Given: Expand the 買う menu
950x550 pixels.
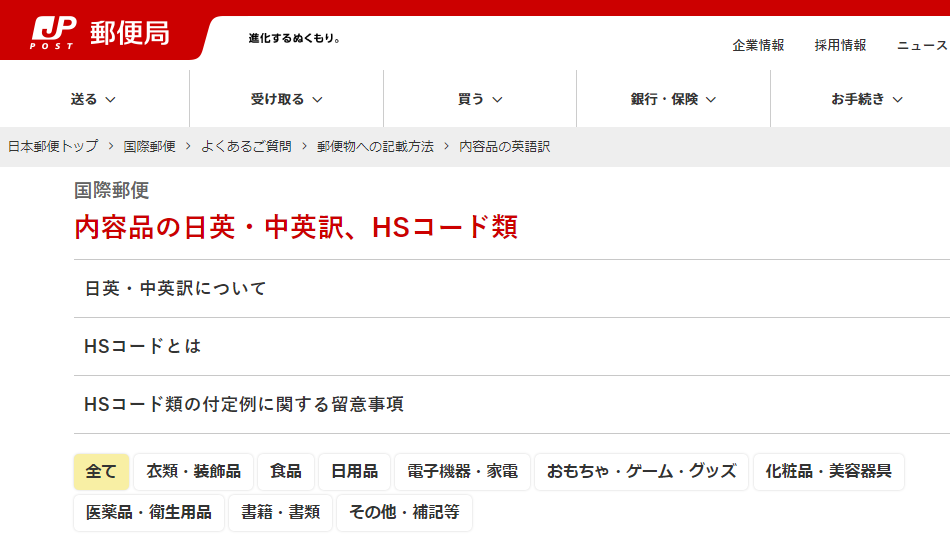Looking at the screenshot, I should (x=480, y=99).
